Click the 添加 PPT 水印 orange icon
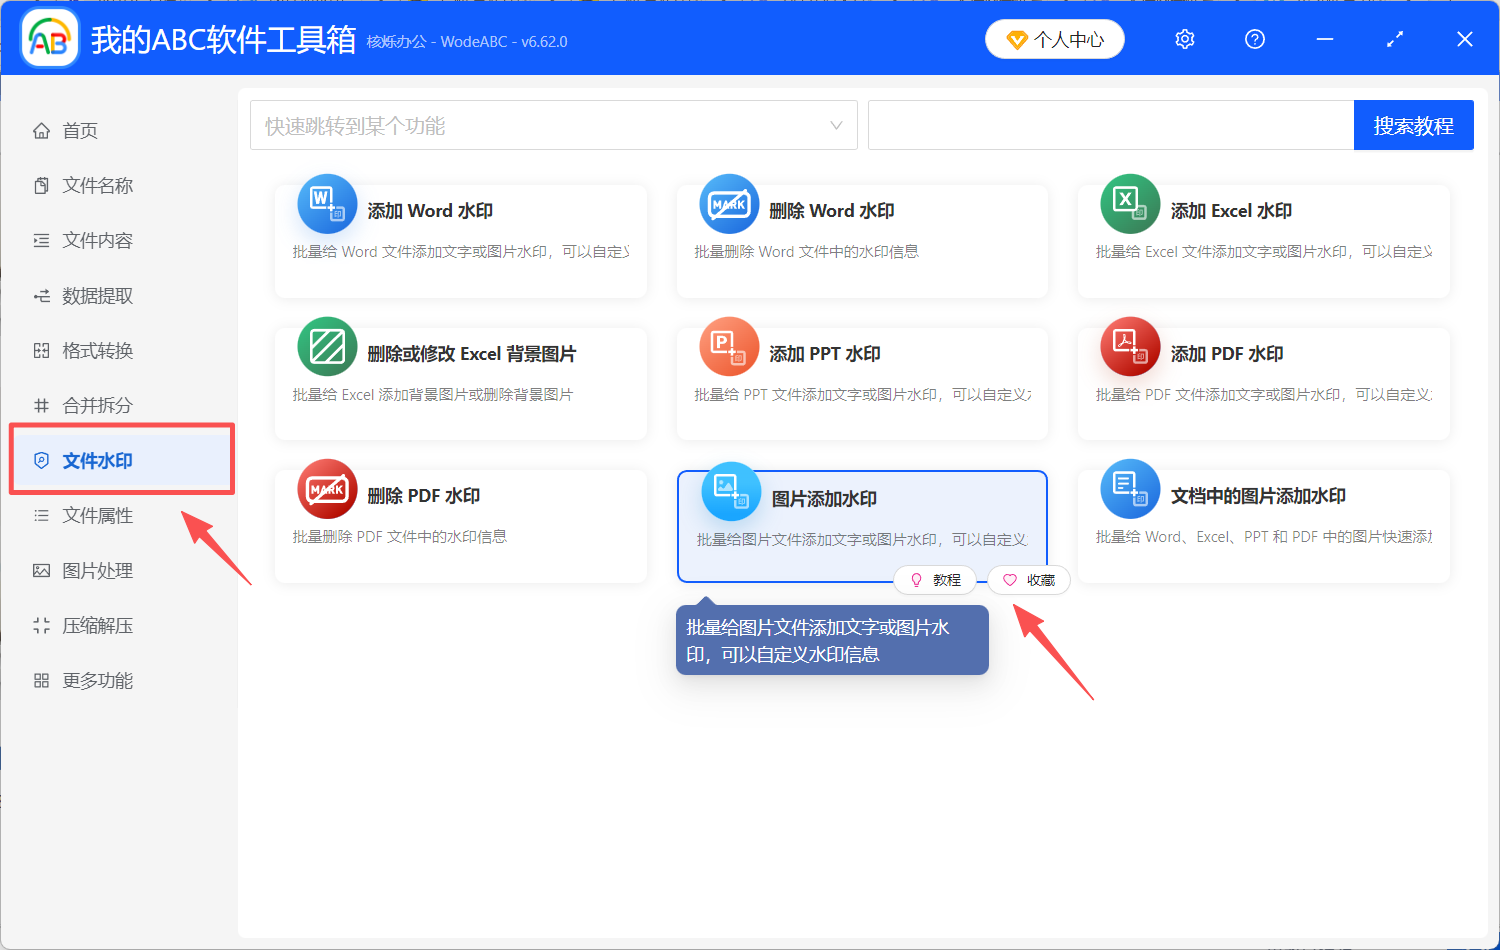This screenshot has height=950, width=1500. [729, 347]
